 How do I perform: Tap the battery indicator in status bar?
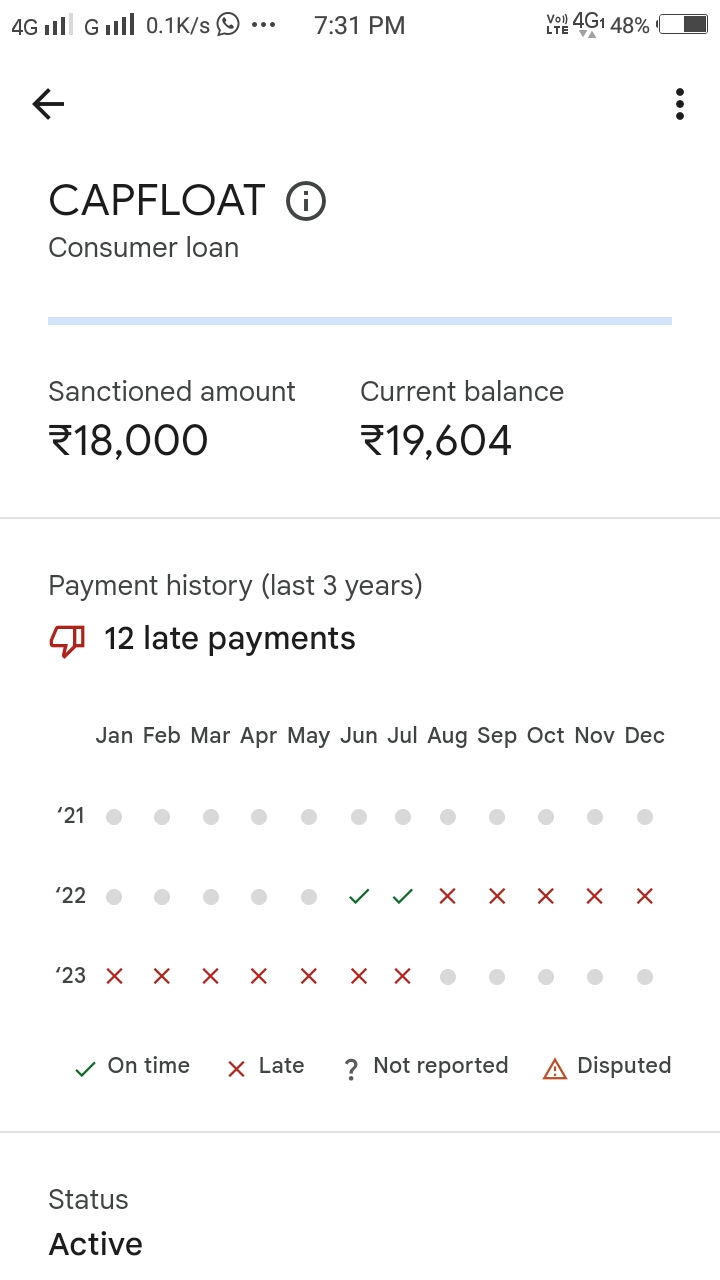pyautogui.click(x=684, y=25)
